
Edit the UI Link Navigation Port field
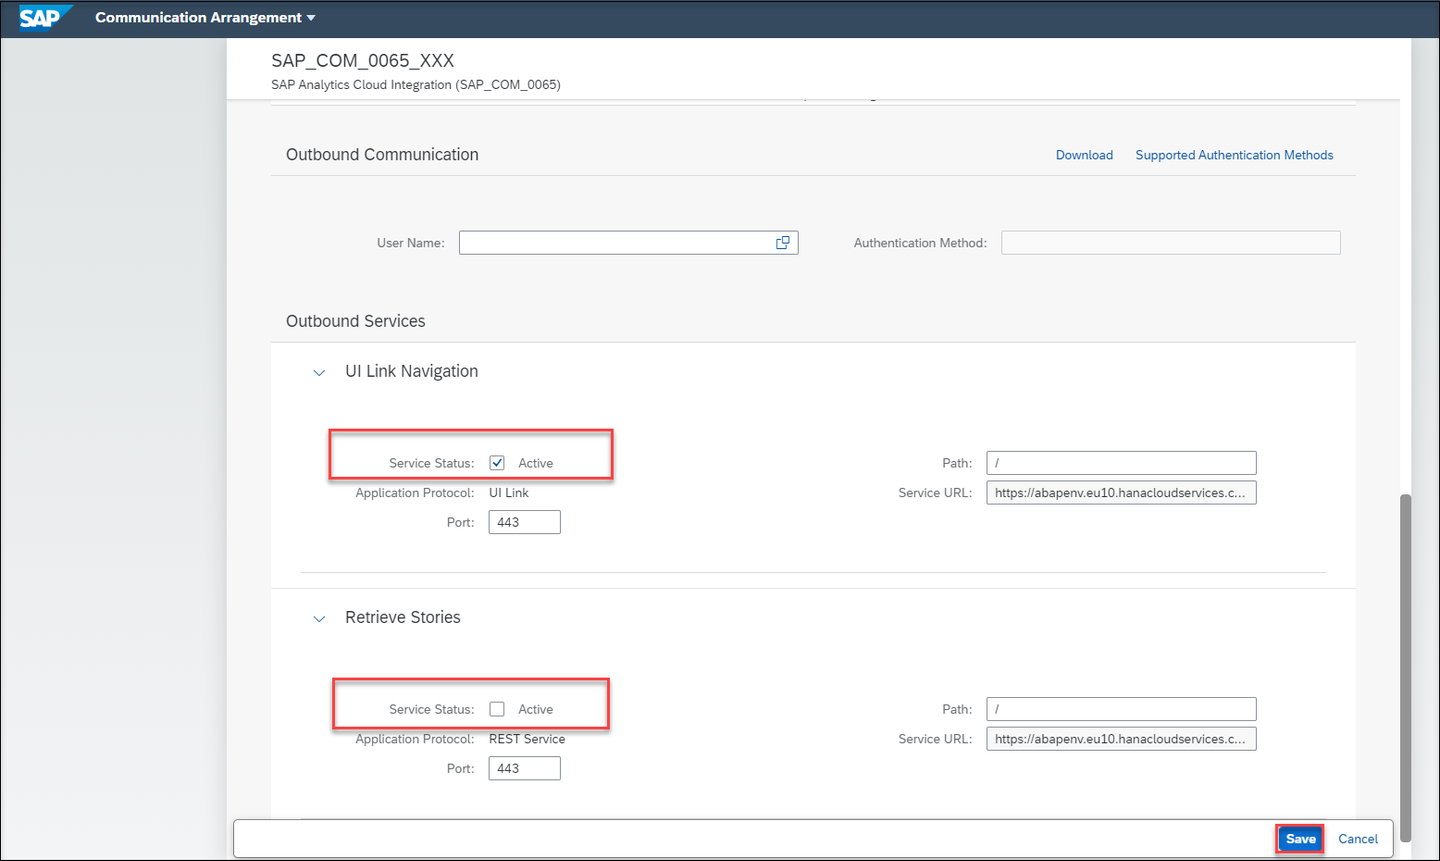click(524, 522)
